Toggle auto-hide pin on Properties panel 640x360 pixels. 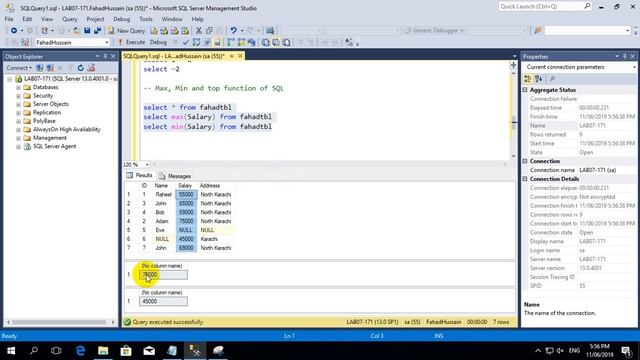625,56
